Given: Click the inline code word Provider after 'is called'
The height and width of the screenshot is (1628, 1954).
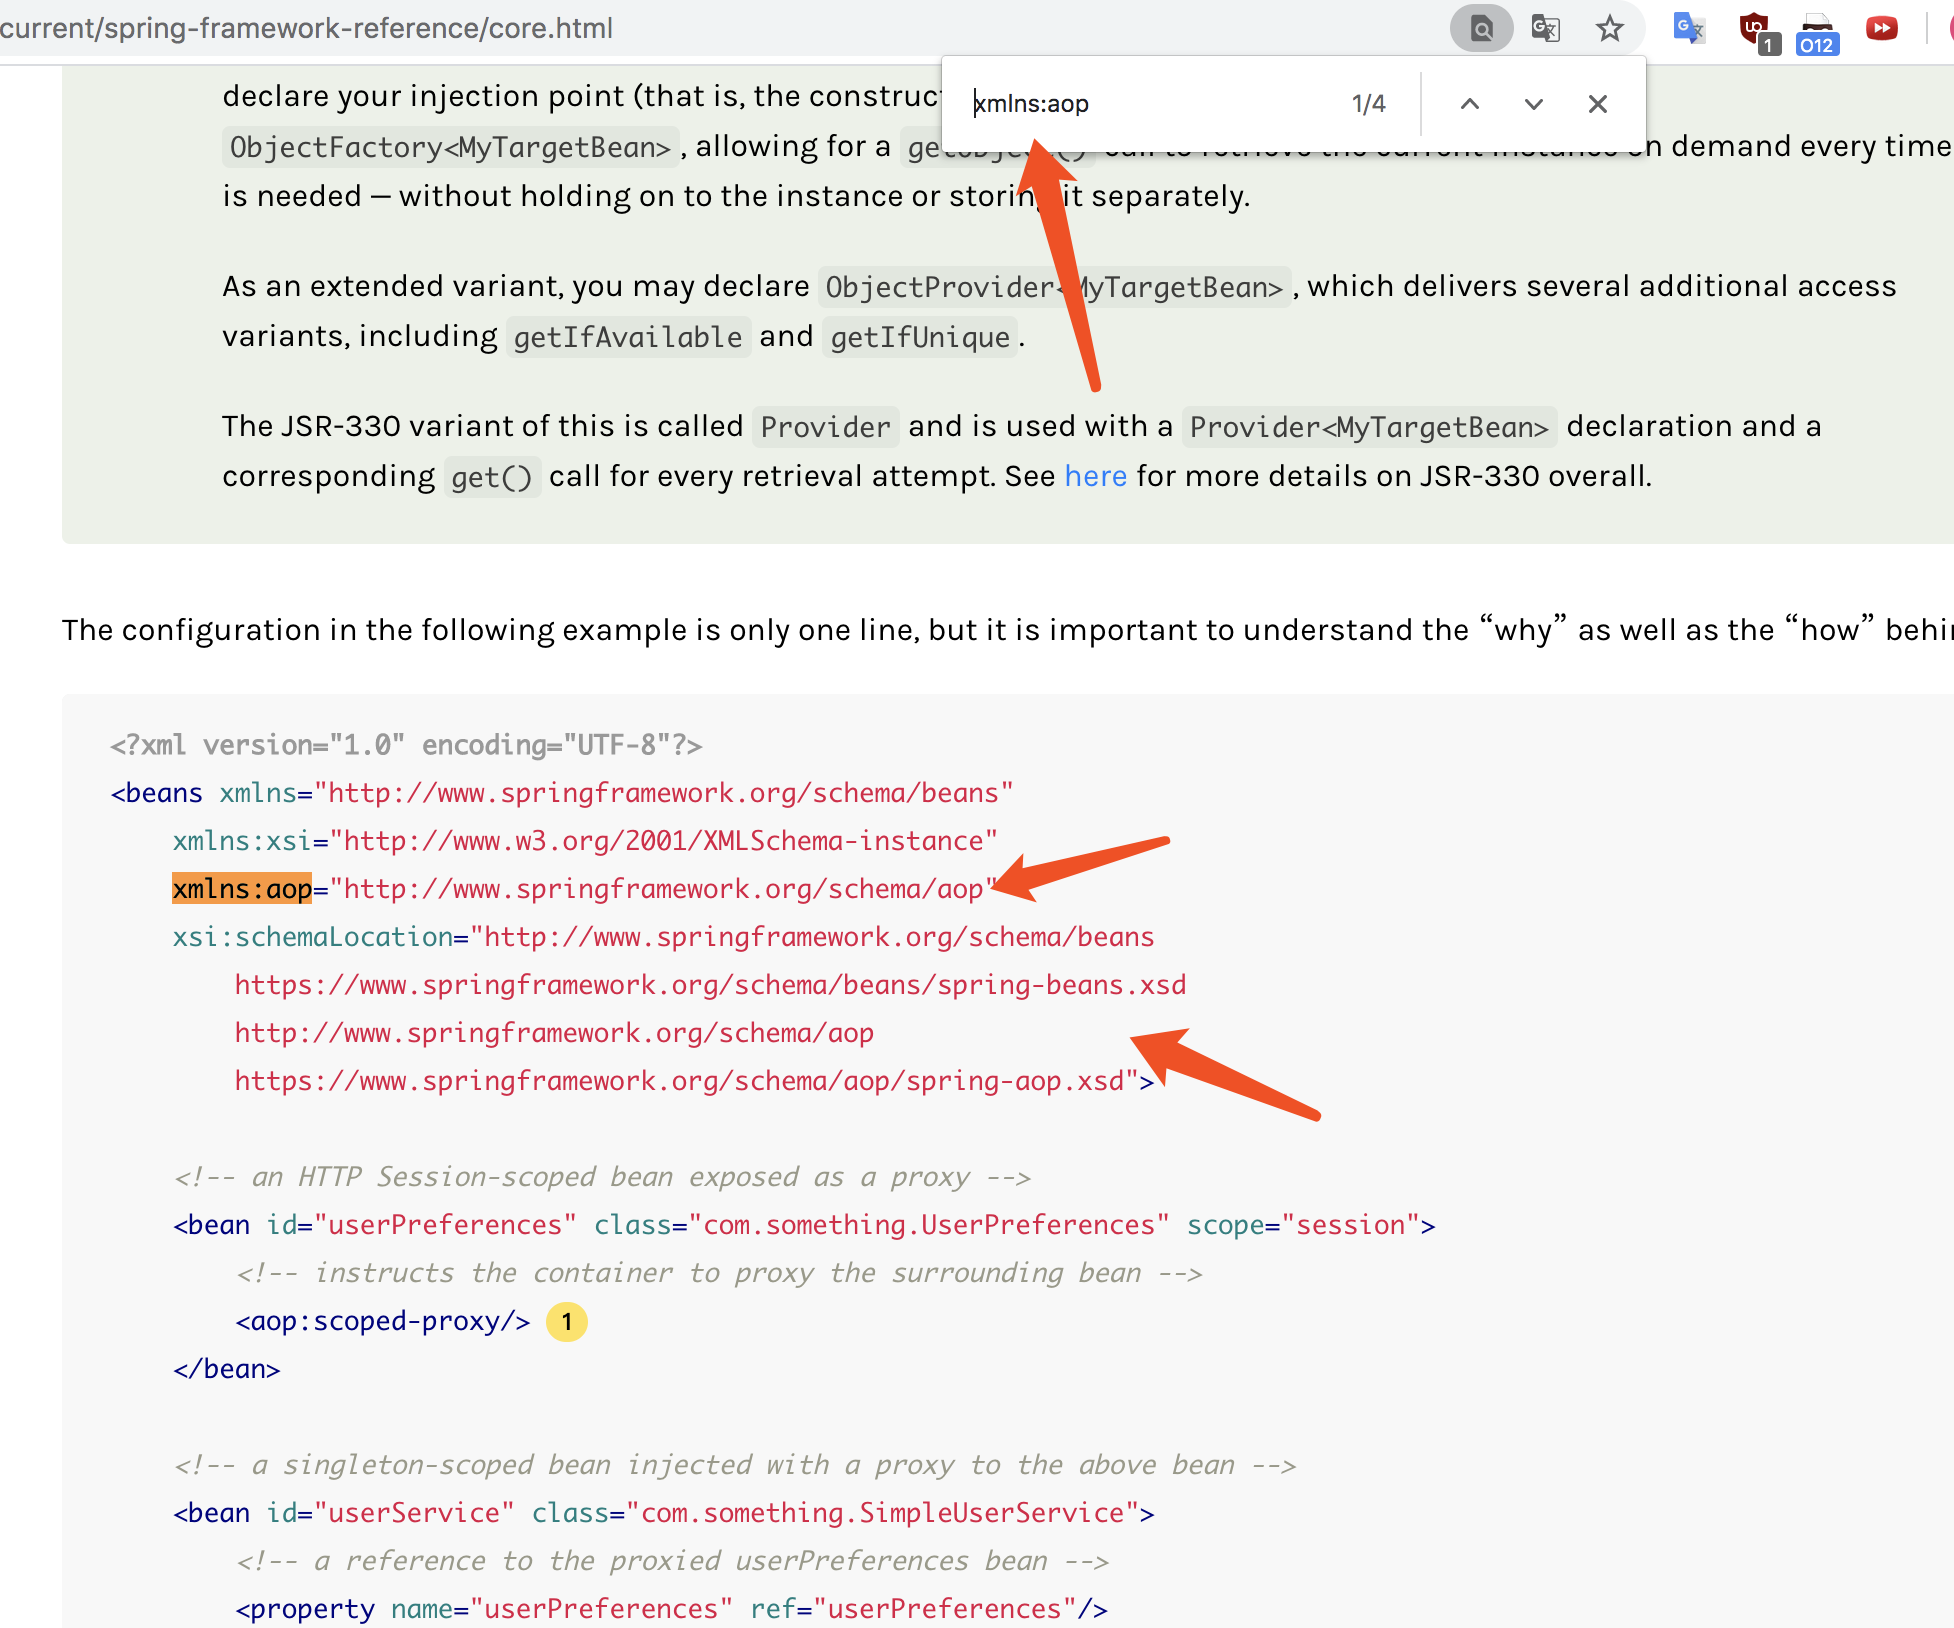Looking at the screenshot, I should pos(825,427).
